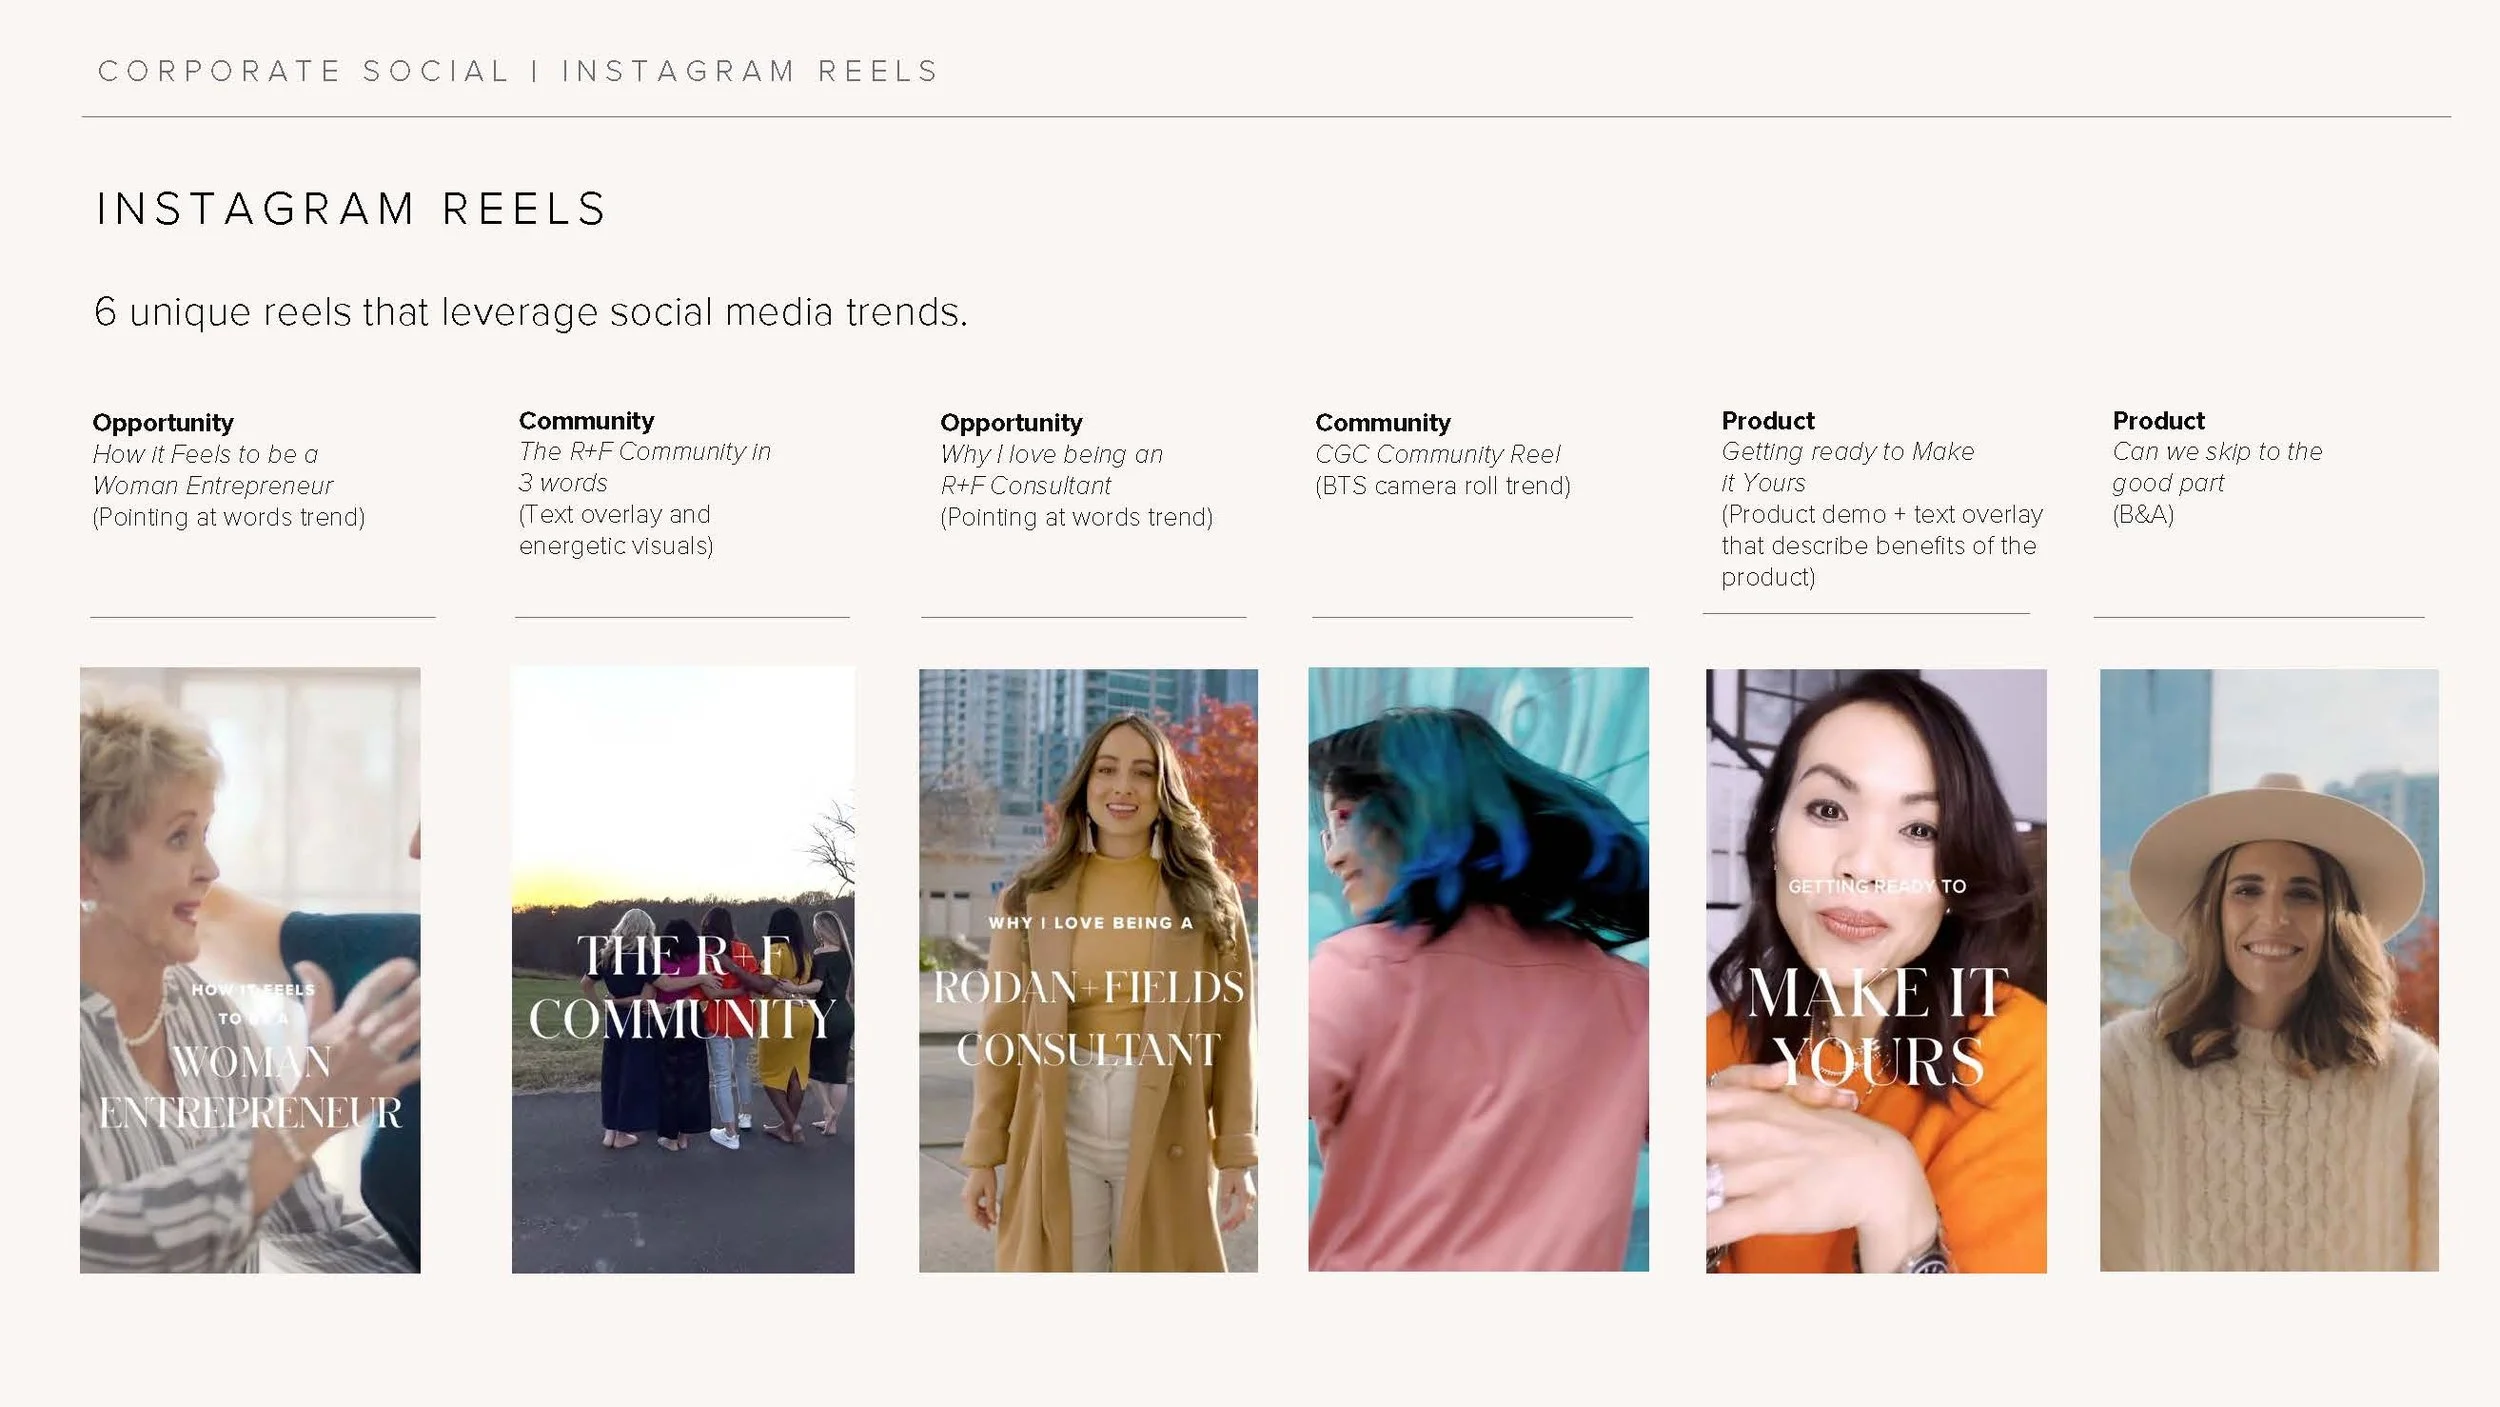
Task: Click '(BTS camera roll trend)' description
Action: click(x=1442, y=486)
